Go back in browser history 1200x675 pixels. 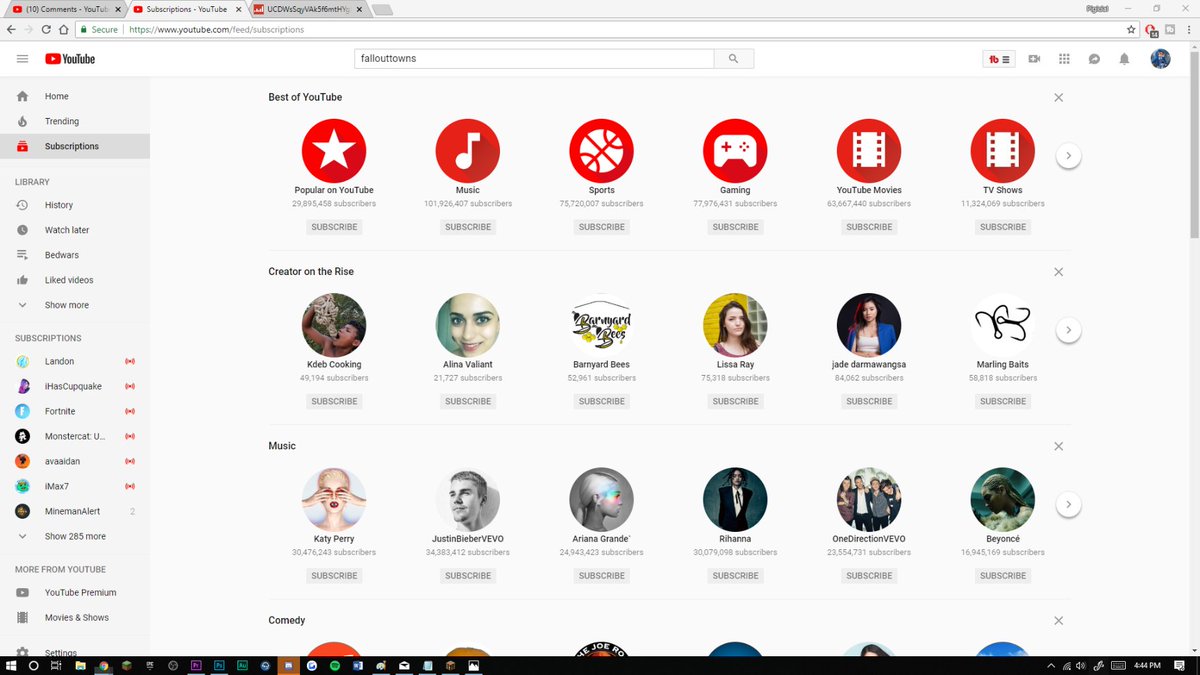[11, 30]
